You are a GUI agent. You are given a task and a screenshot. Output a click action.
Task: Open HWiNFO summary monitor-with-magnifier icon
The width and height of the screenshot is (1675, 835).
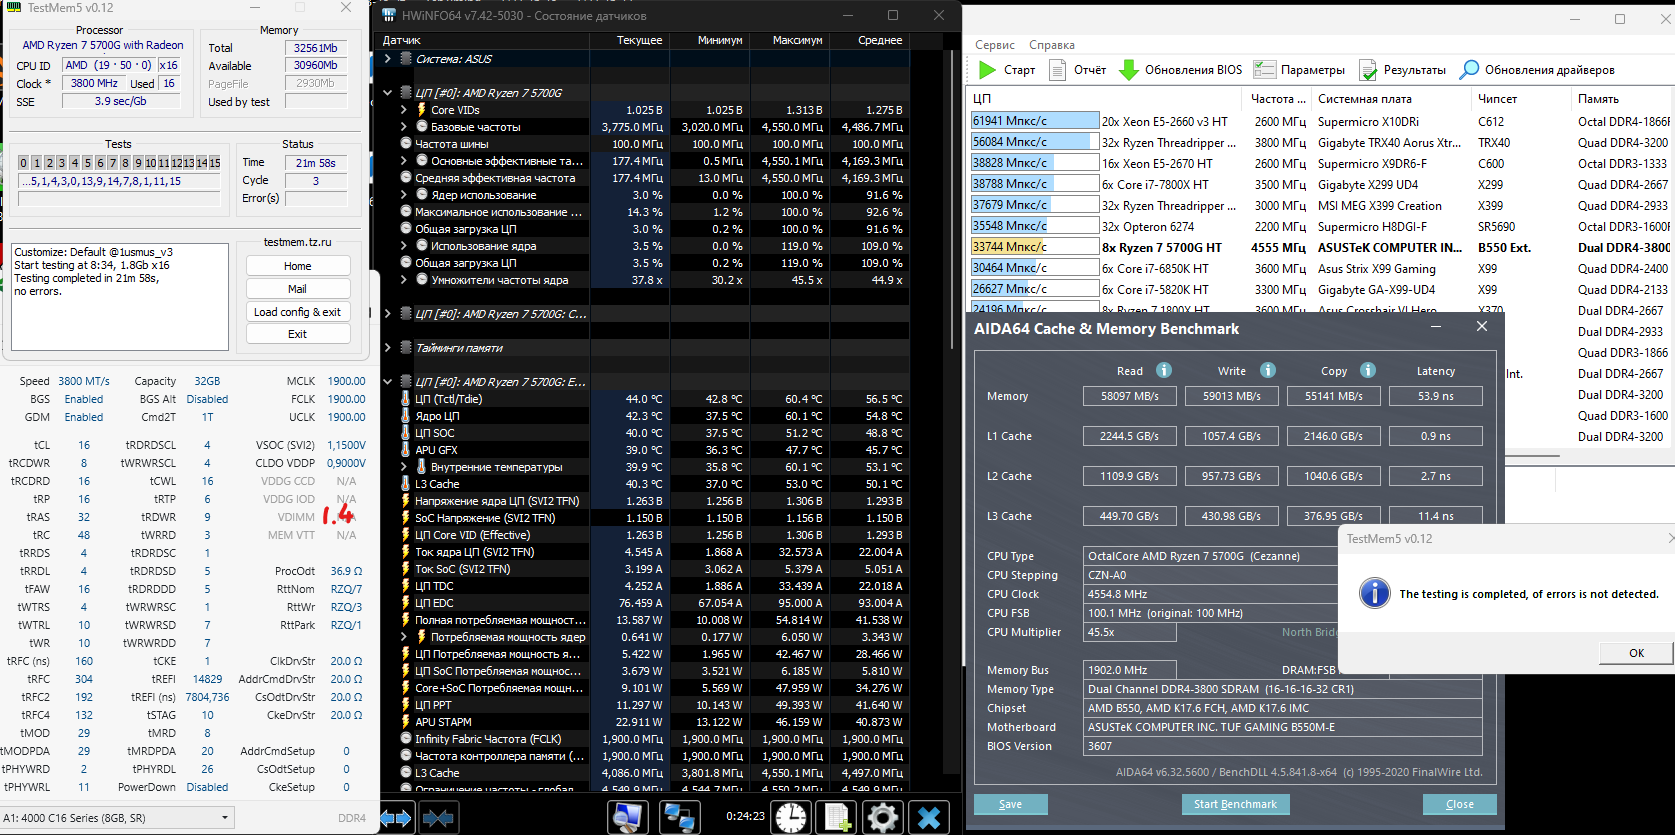[628, 818]
